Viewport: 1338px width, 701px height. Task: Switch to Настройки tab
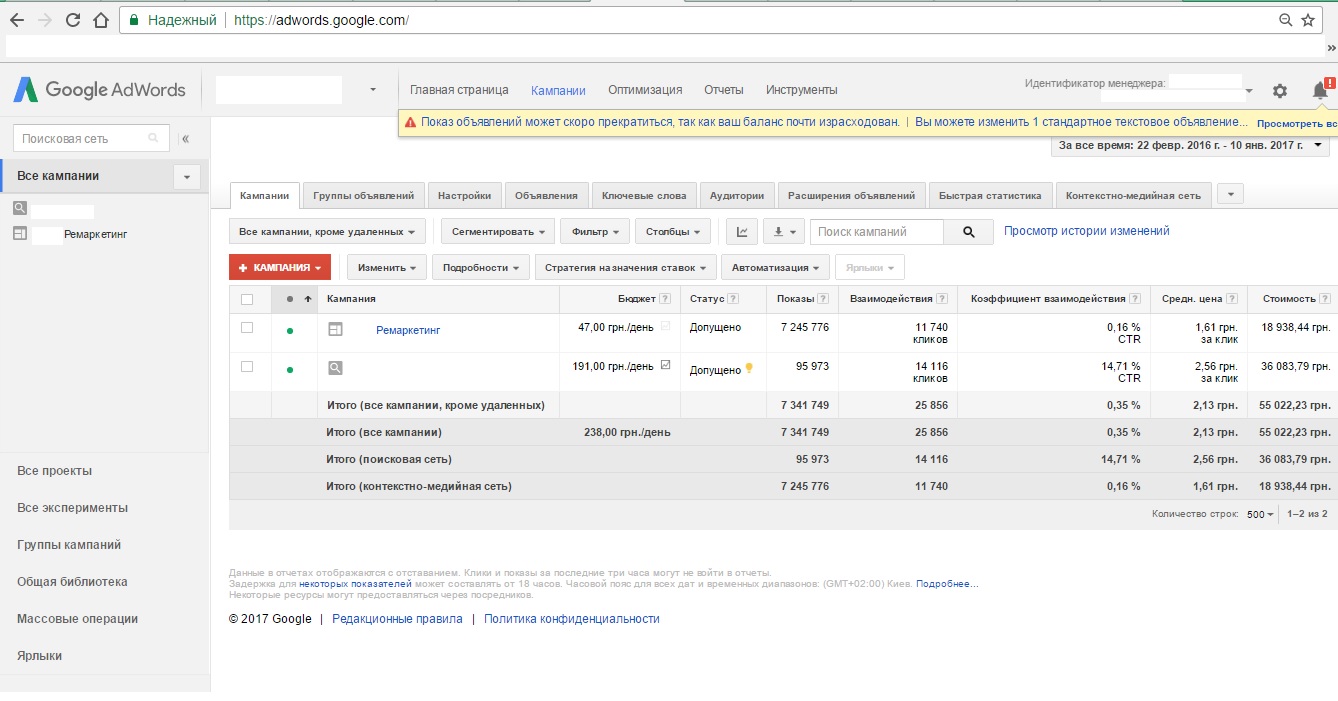[x=464, y=196]
